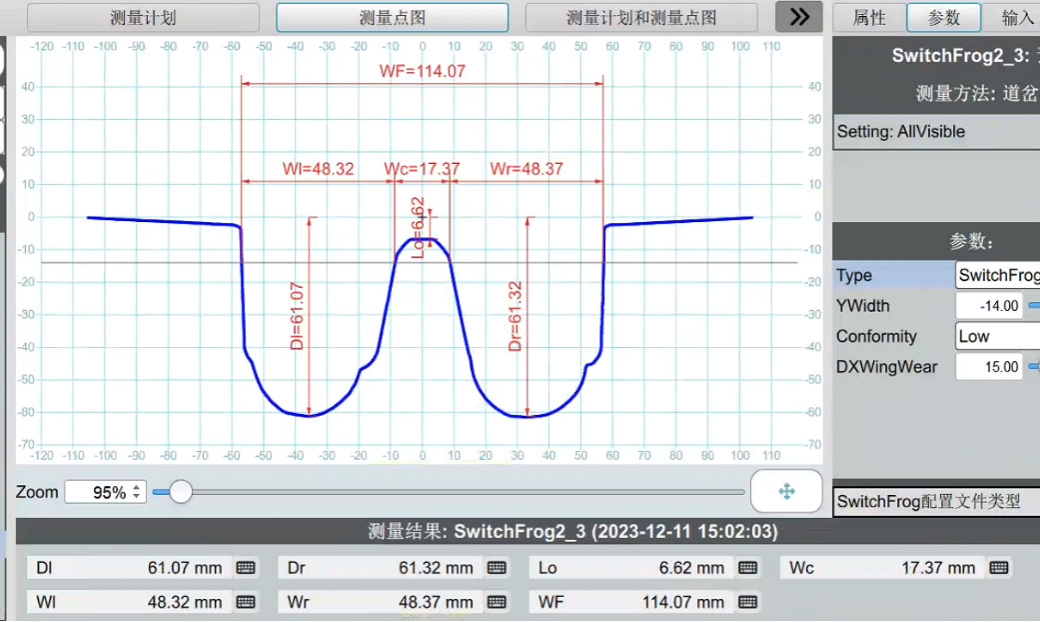Open the 属性 properties tab

click(869, 18)
